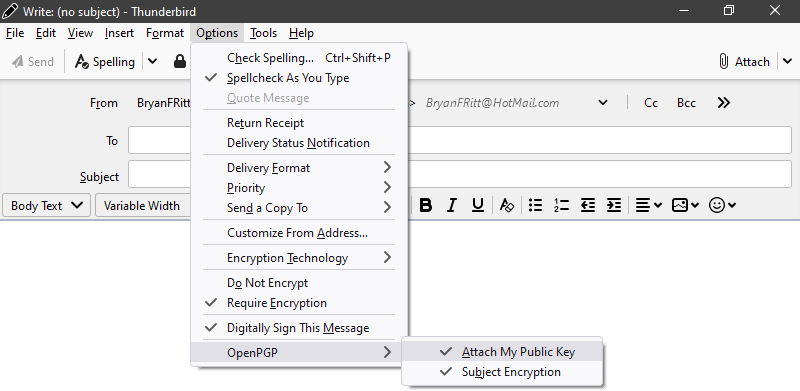Click the remove text styling icon

click(x=506, y=205)
